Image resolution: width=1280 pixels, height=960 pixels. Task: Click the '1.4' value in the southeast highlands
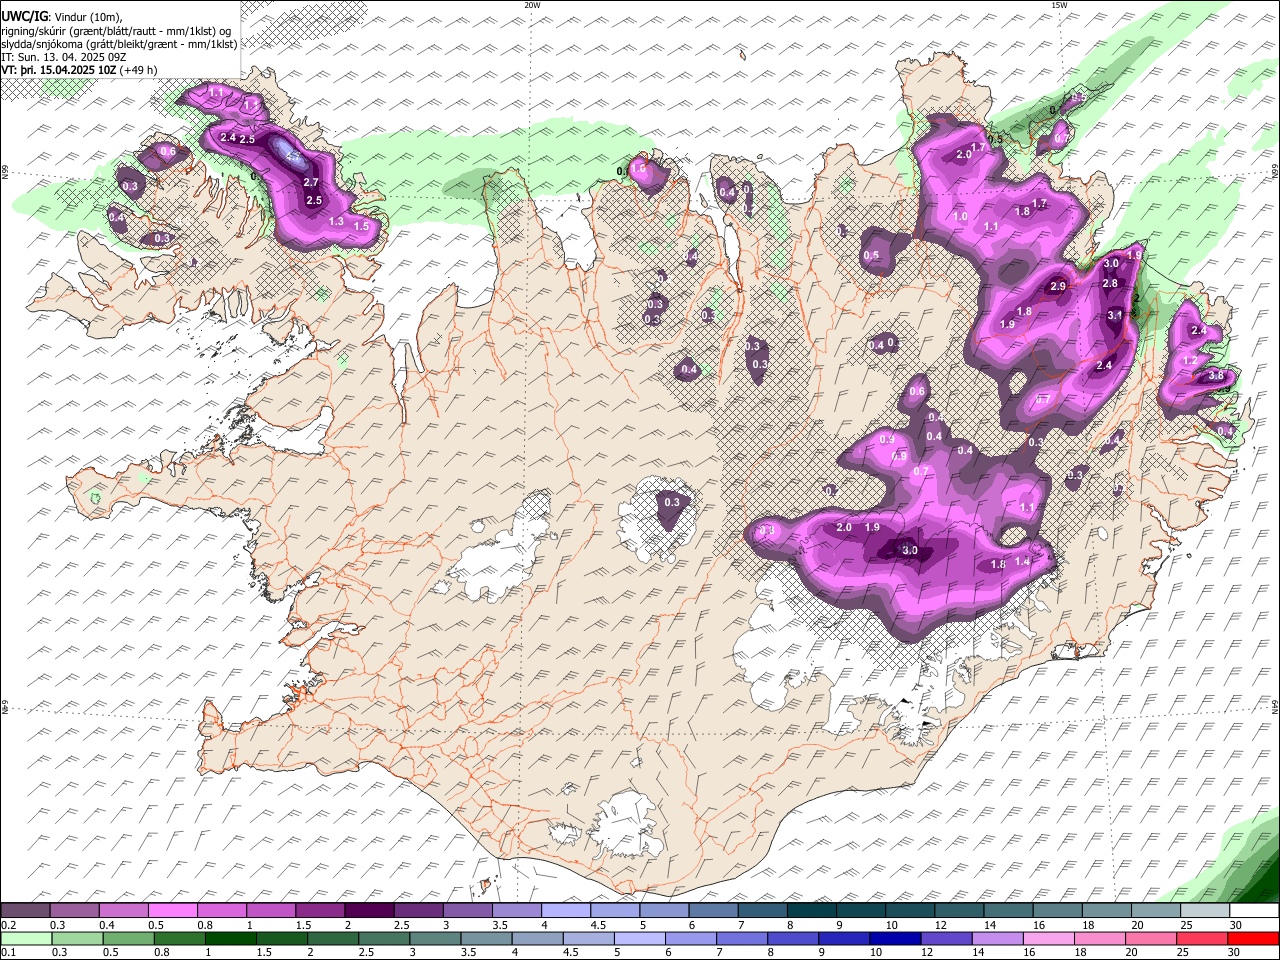pos(1022,562)
